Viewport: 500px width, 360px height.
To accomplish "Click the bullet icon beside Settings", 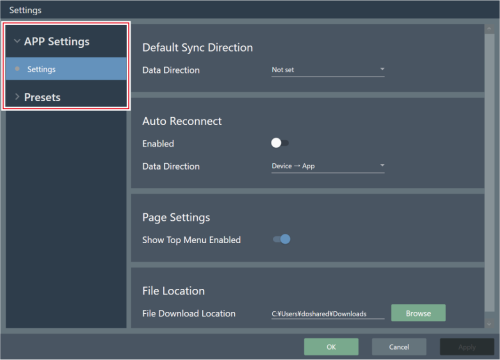I will (17, 69).
